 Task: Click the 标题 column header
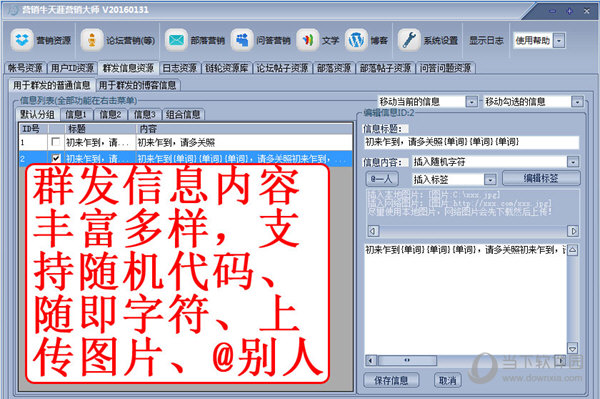pos(100,129)
